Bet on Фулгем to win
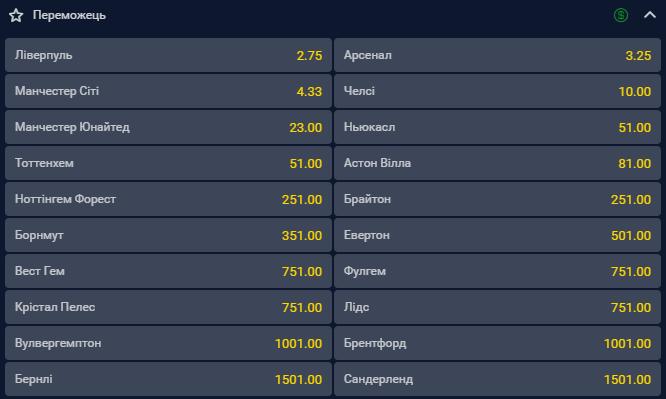The height and width of the screenshot is (399, 666). coord(497,271)
